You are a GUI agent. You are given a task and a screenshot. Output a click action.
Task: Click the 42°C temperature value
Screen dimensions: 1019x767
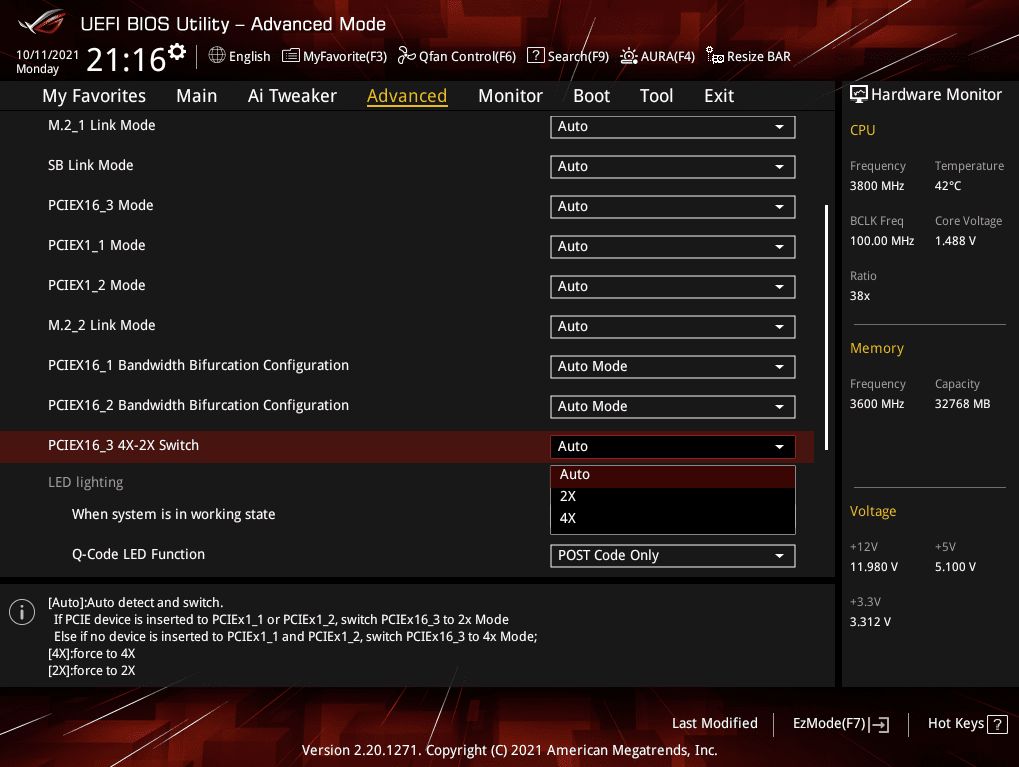coord(948,186)
